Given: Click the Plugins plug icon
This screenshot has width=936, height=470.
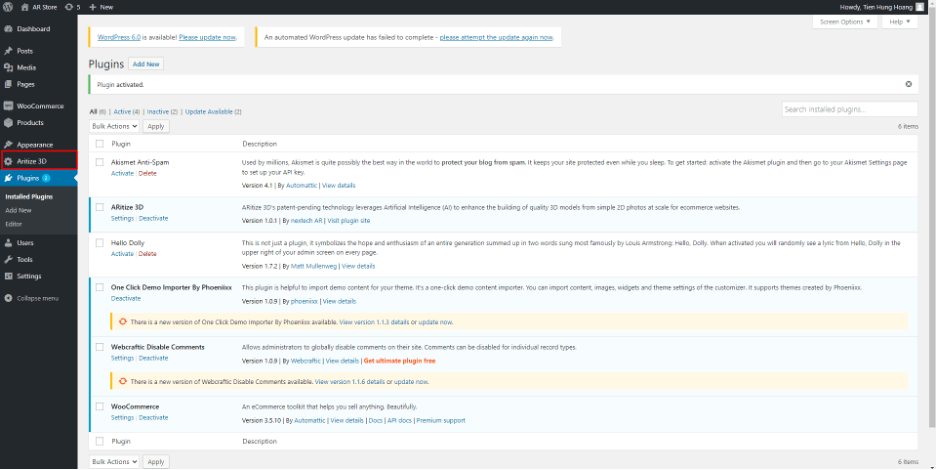Looking at the screenshot, I should 8,178.
